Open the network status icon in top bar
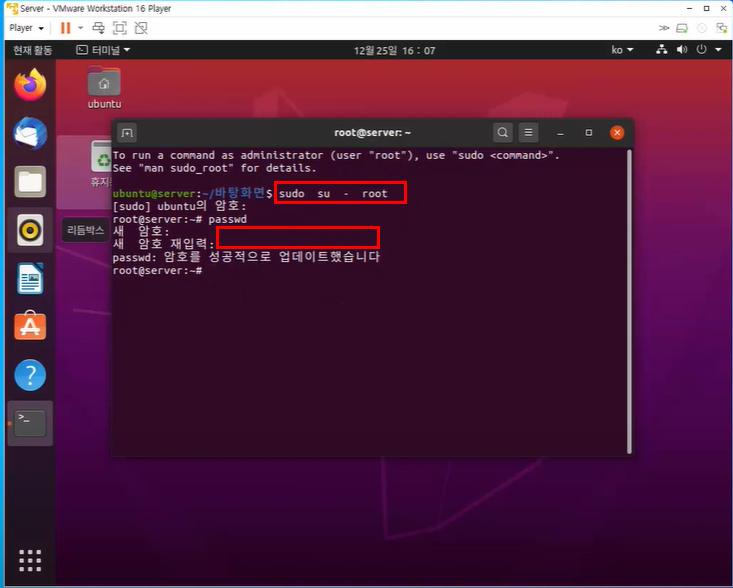Viewport: 733px width, 588px height. pyautogui.click(x=661, y=50)
